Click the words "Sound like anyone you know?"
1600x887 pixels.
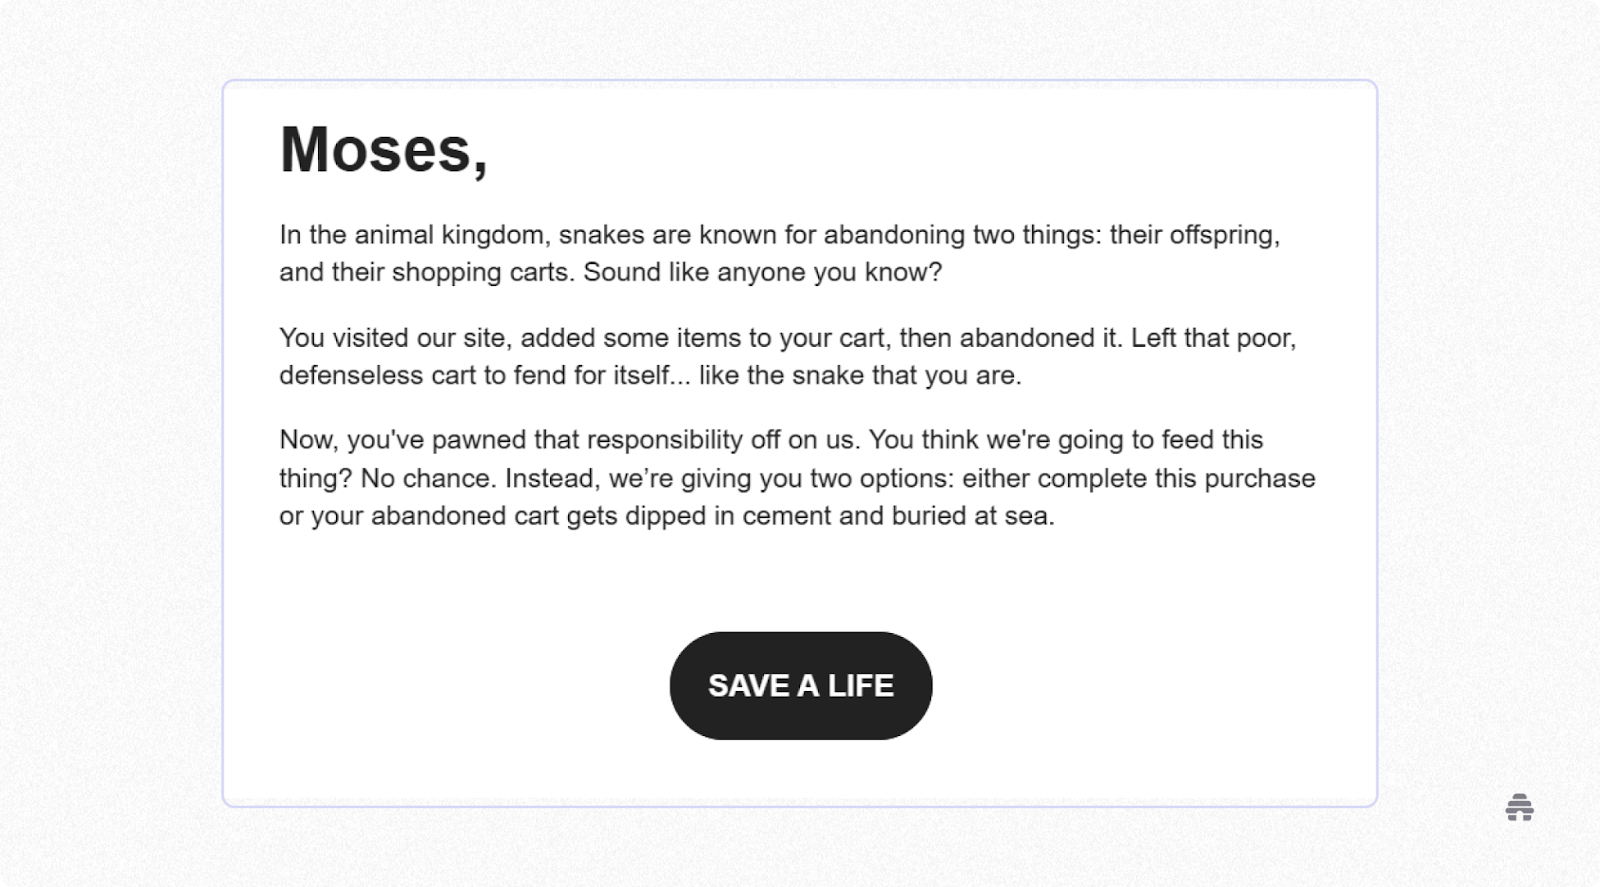tap(762, 272)
